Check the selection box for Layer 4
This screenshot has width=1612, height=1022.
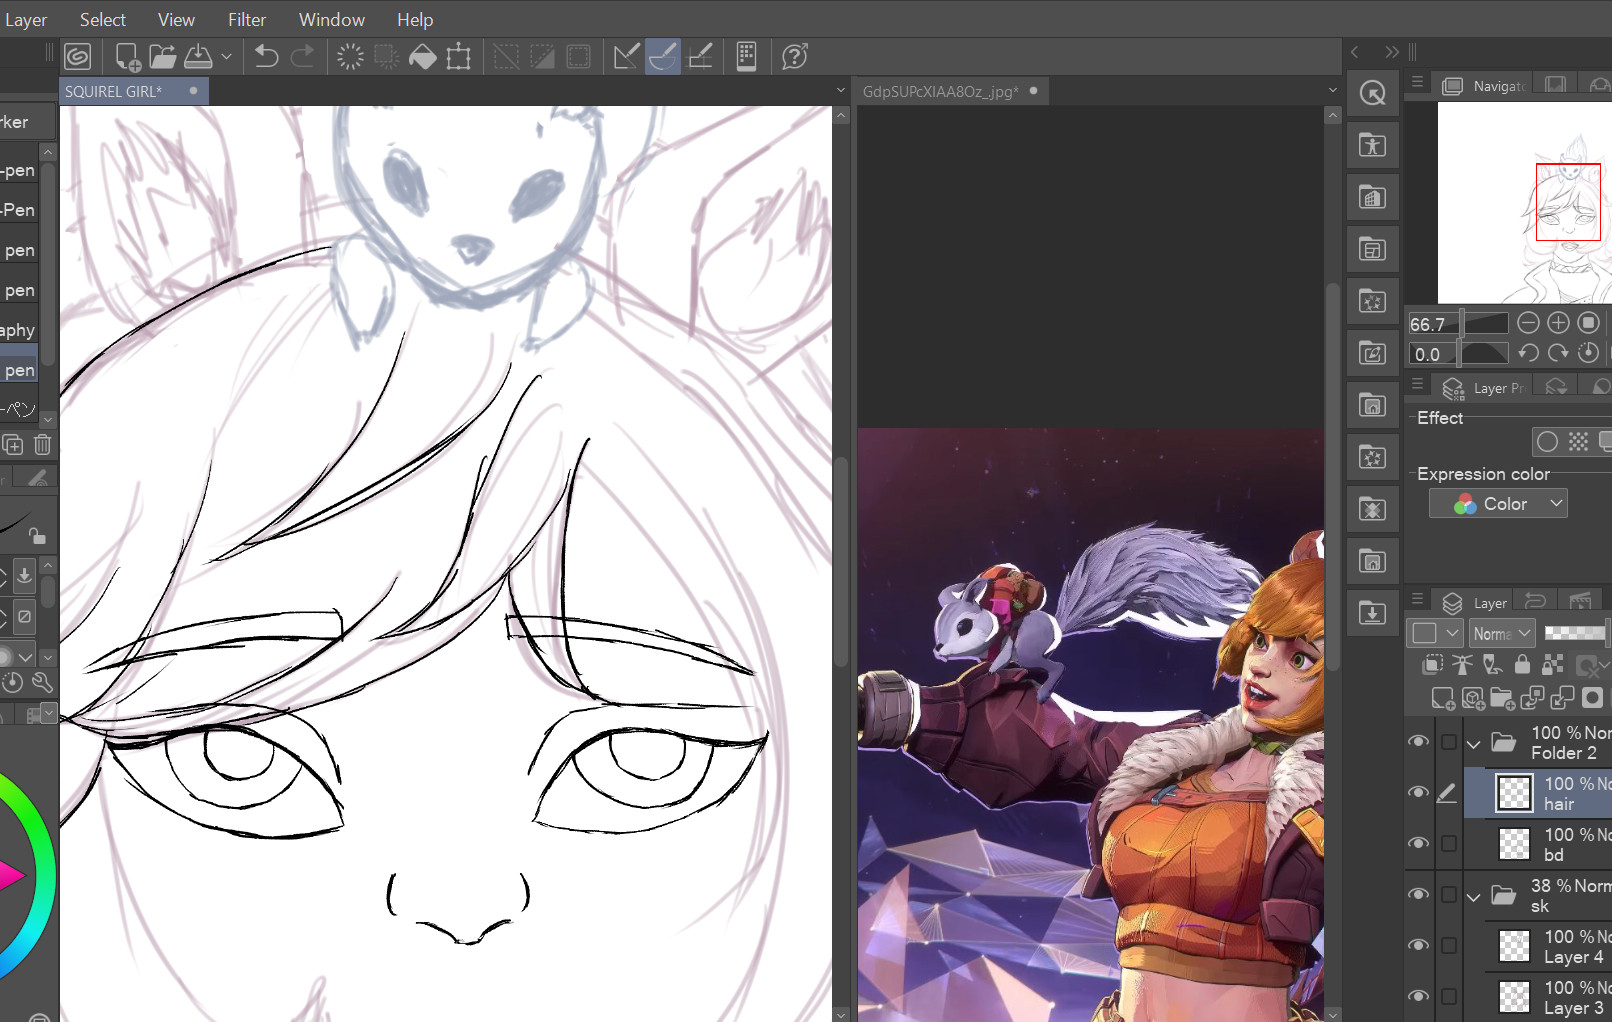click(x=1448, y=946)
